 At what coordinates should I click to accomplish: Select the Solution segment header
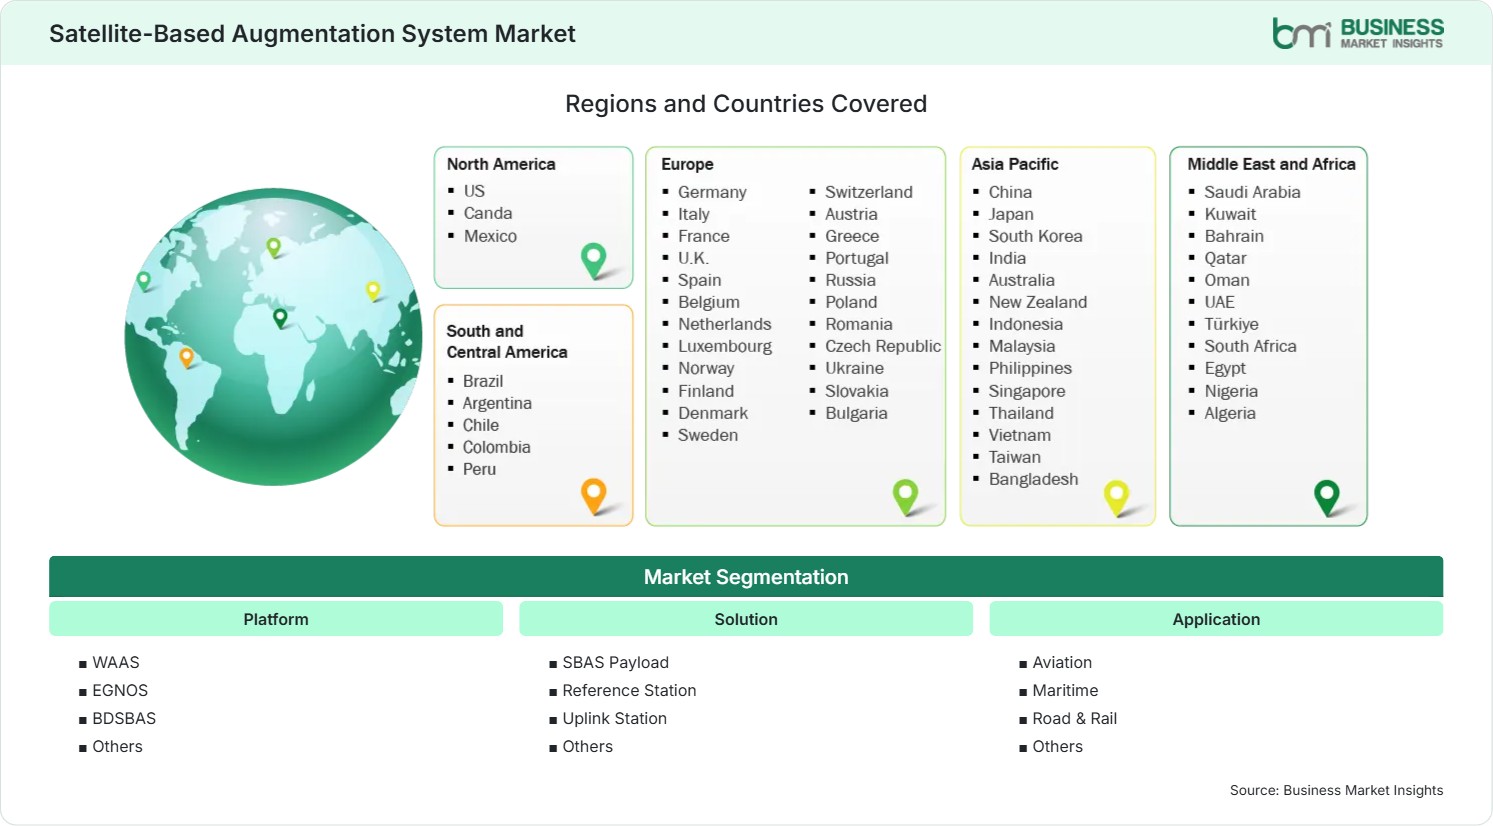746,619
